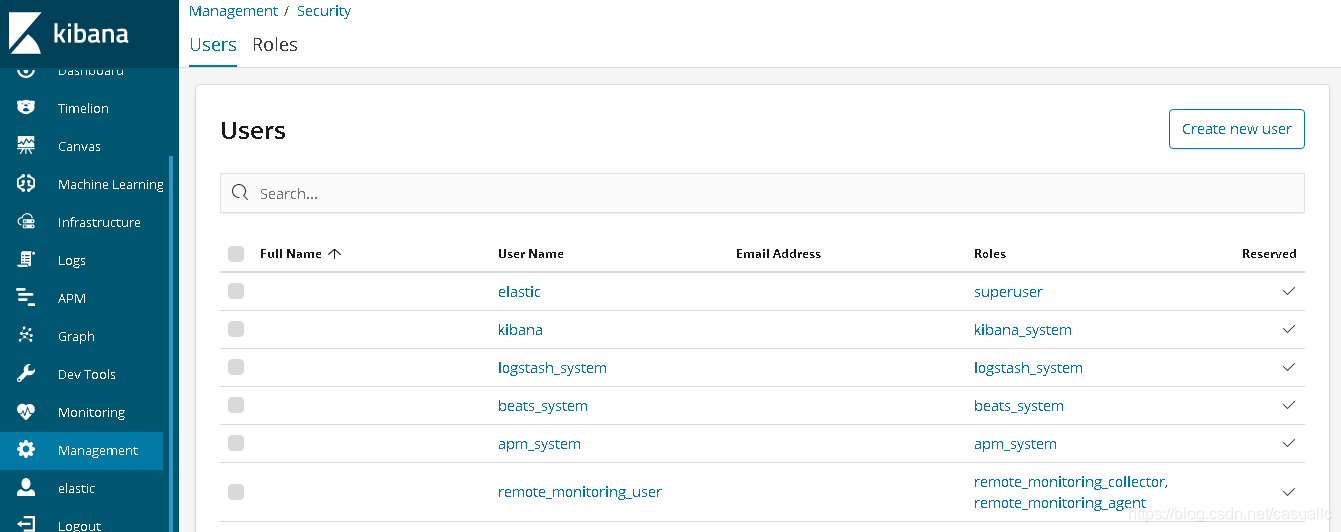
Task: Click the Full Name sort arrow
Action: (x=334, y=254)
